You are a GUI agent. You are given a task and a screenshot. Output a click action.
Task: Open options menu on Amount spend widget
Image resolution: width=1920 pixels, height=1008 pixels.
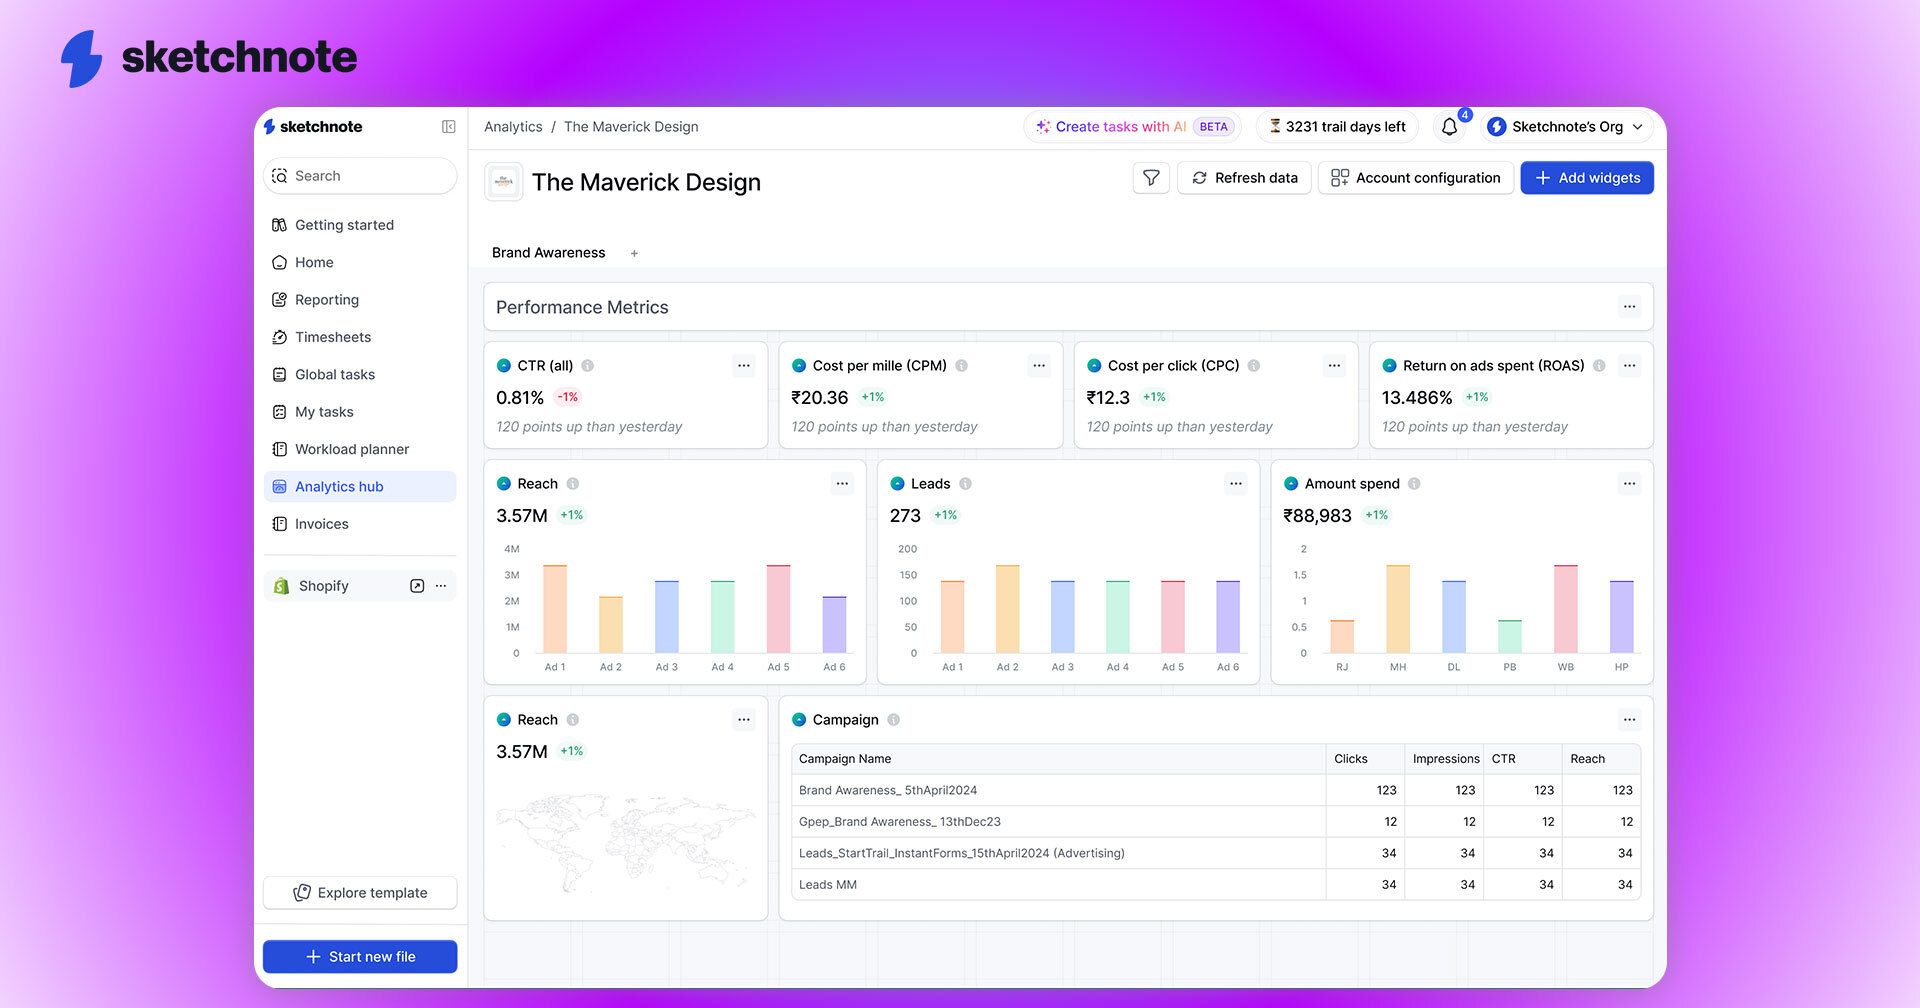pos(1630,484)
